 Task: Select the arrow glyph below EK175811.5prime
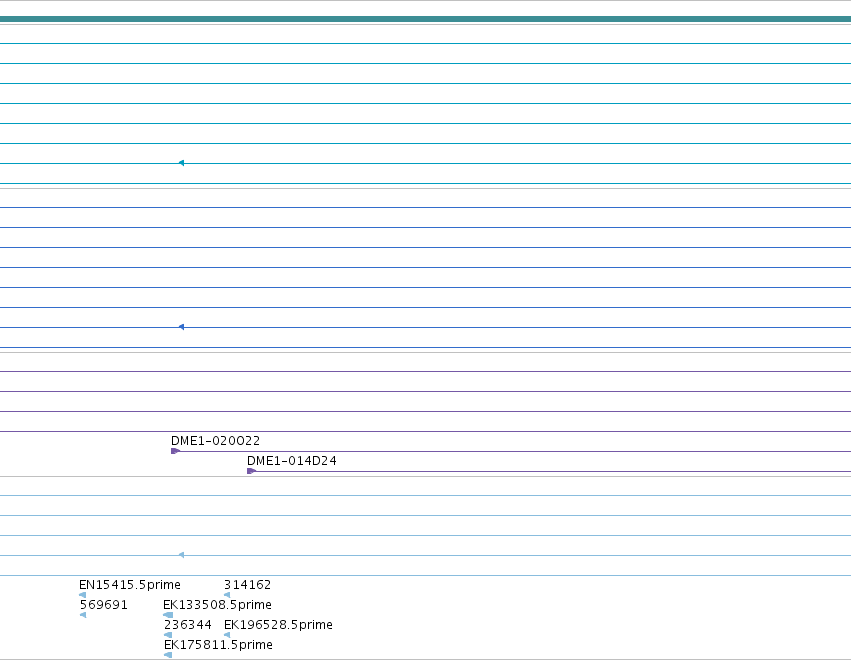(168, 655)
